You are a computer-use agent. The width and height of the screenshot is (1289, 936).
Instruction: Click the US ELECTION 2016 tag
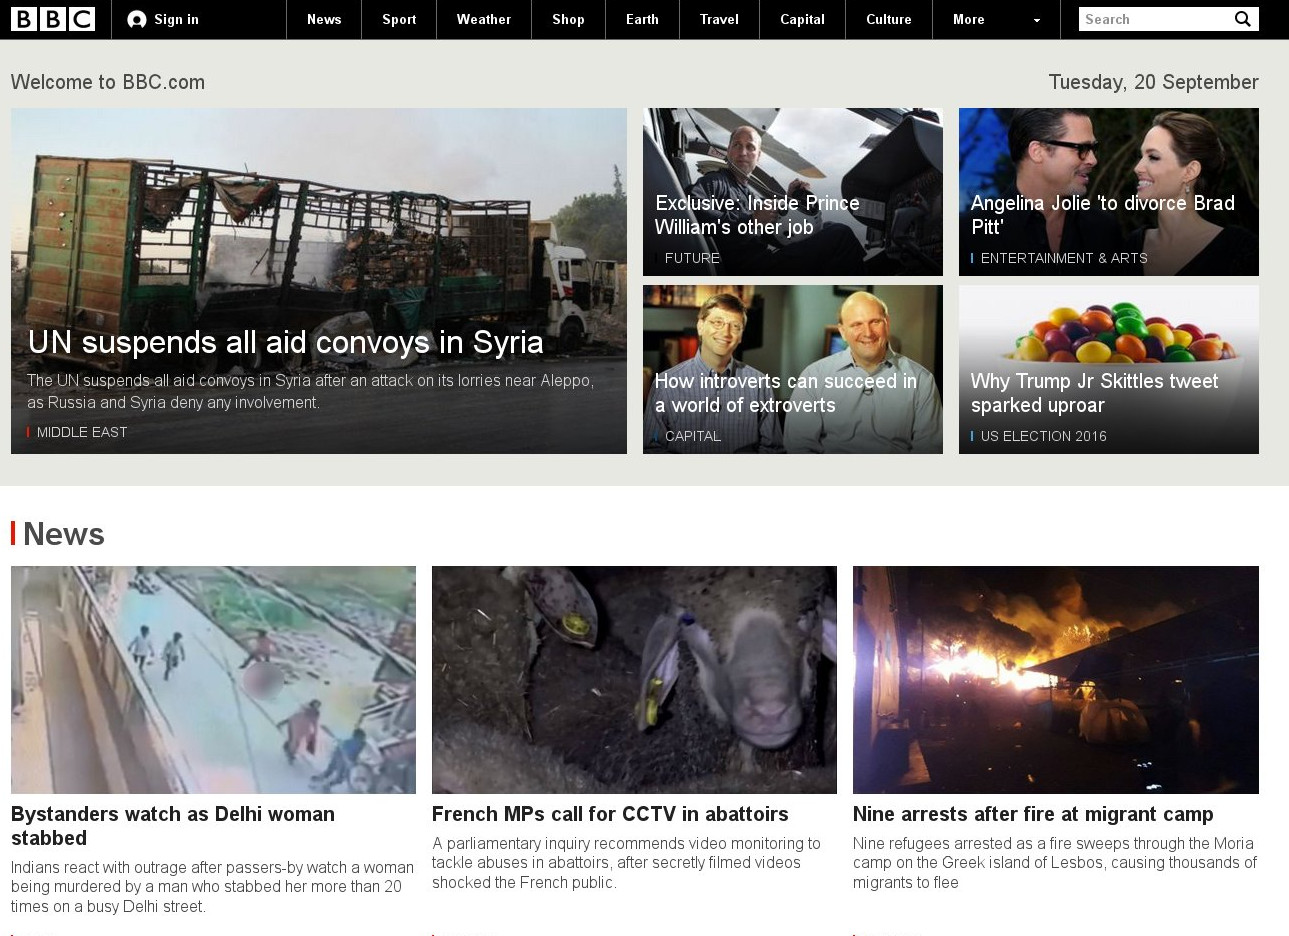[x=1043, y=436]
